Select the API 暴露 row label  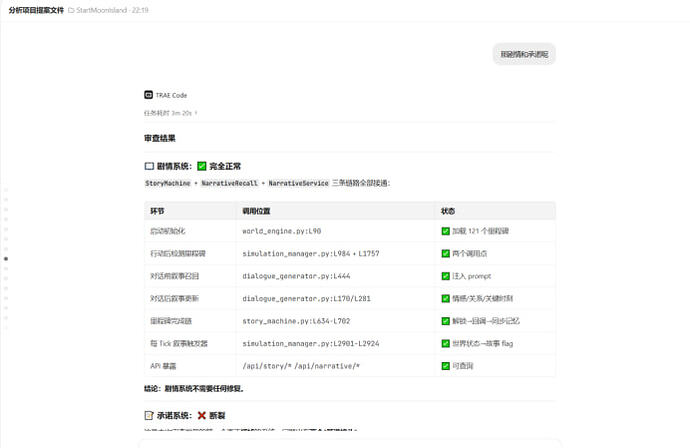click(x=163, y=366)
